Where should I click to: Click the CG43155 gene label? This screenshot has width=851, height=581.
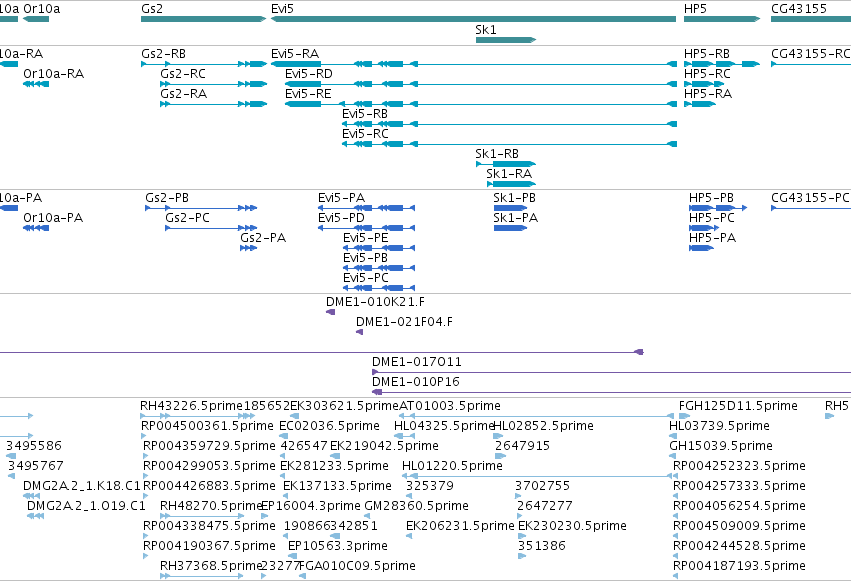pyautogui.click(x=799, y=9)
